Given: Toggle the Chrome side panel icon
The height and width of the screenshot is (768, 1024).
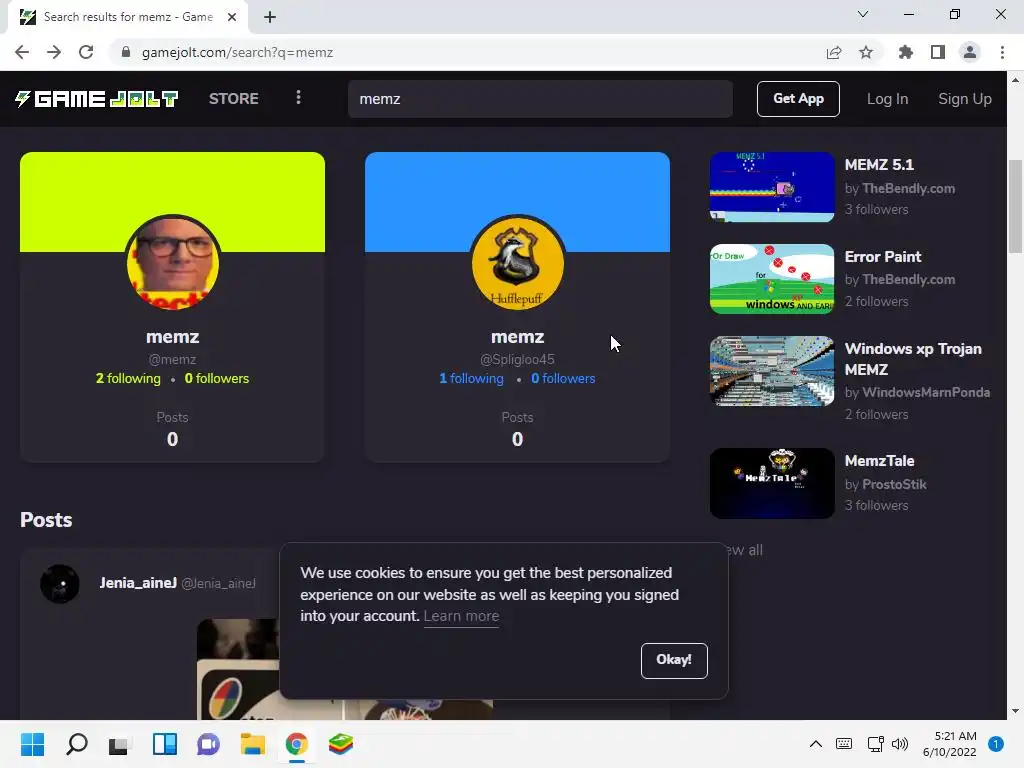Looking at the screenshot, I should (x=938, y=52).
